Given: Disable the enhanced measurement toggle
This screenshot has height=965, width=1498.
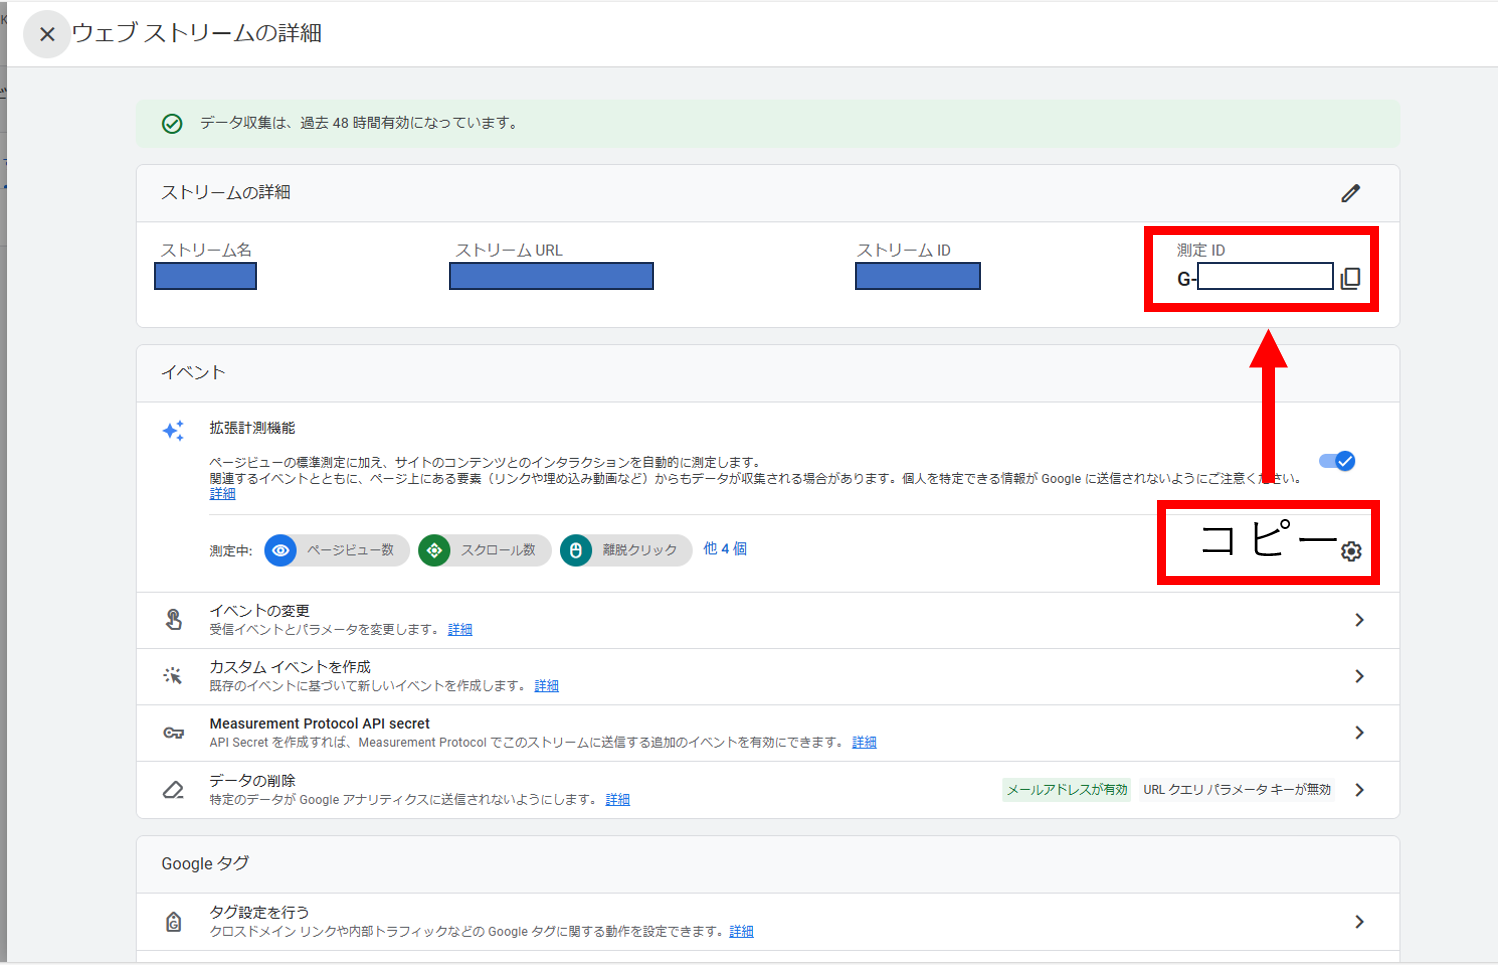Looking at the screenshot, I should (x=1336, y=461).
